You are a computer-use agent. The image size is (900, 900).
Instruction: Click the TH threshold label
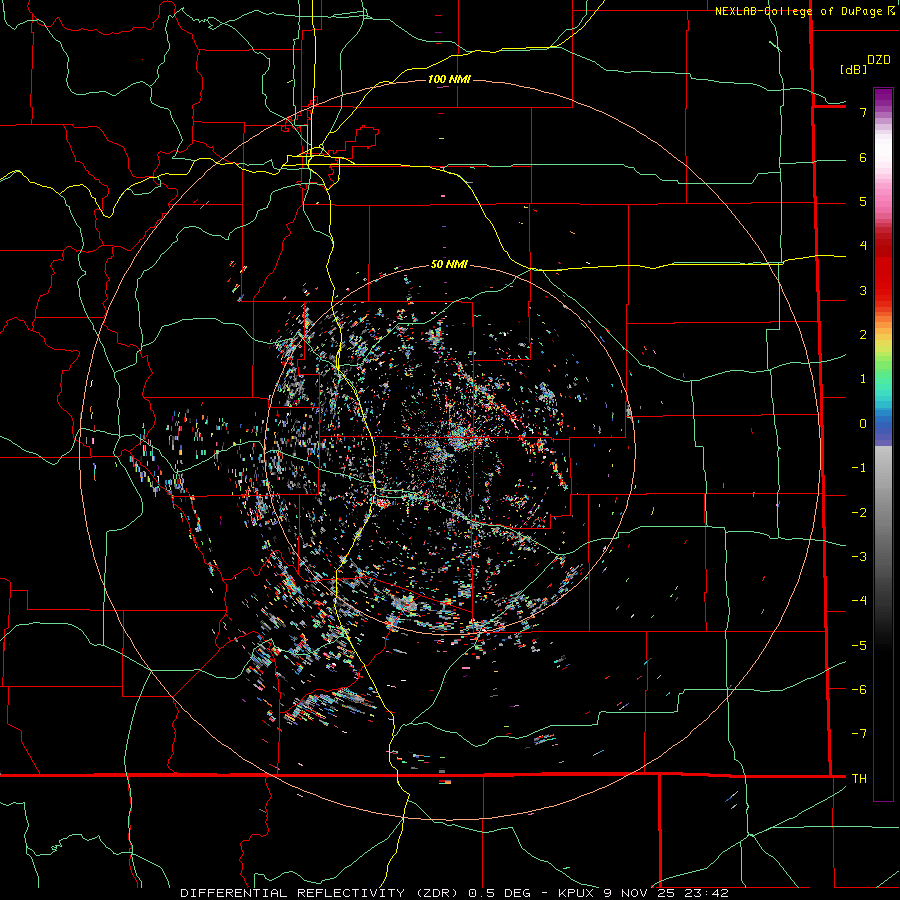(x=859, y=778)
